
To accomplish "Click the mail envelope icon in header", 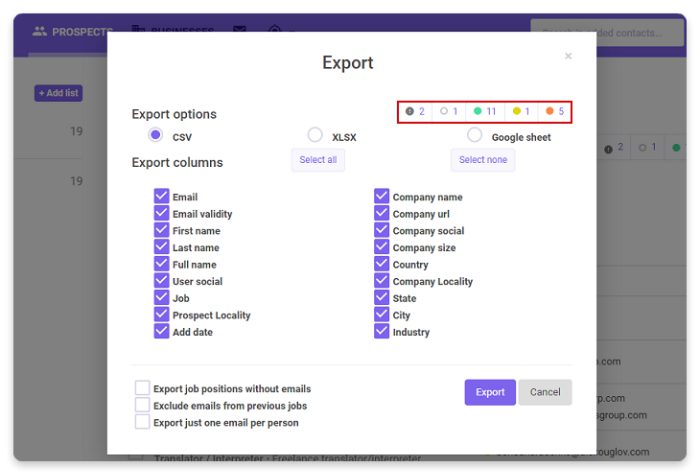I will [239, 31].
